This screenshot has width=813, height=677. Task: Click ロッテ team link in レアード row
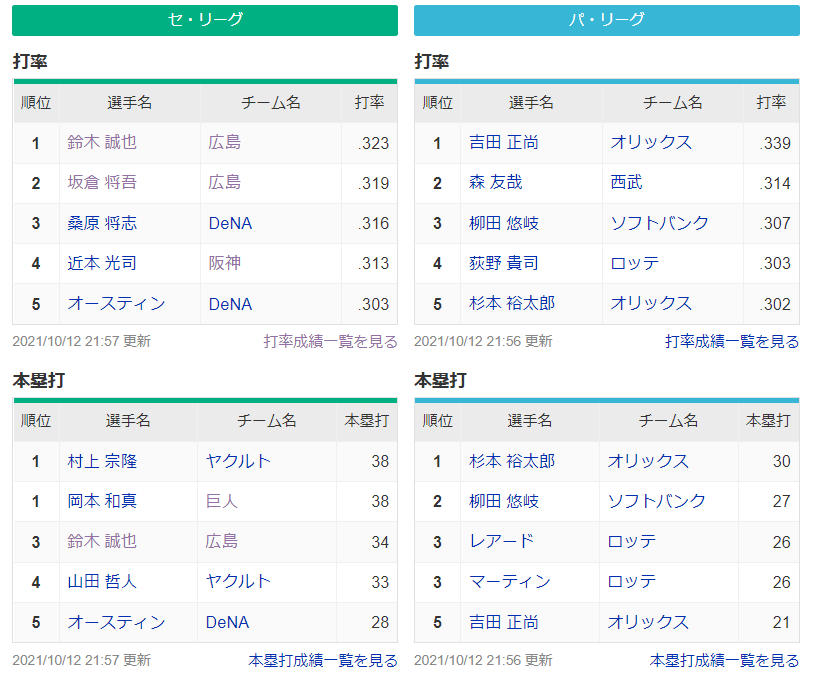click(632, 541)
